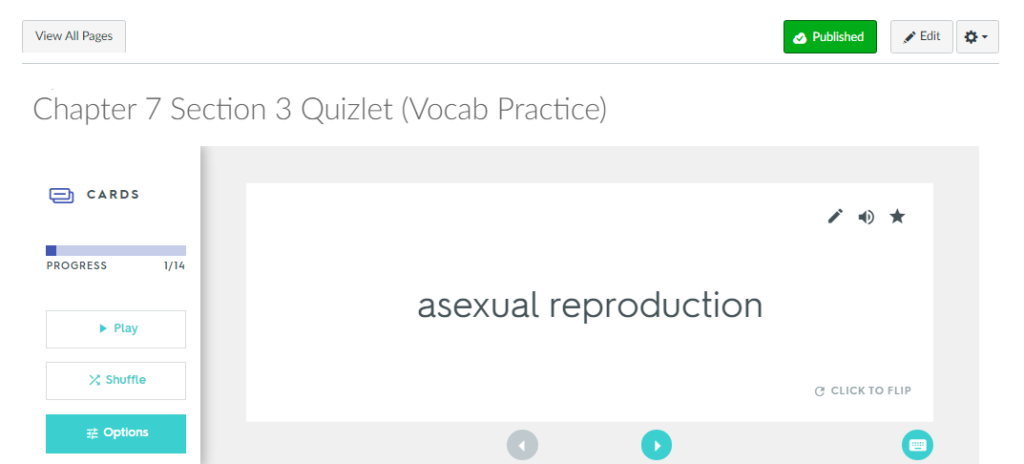
Task: Expand the Options panel
Action: coord(116,433)
